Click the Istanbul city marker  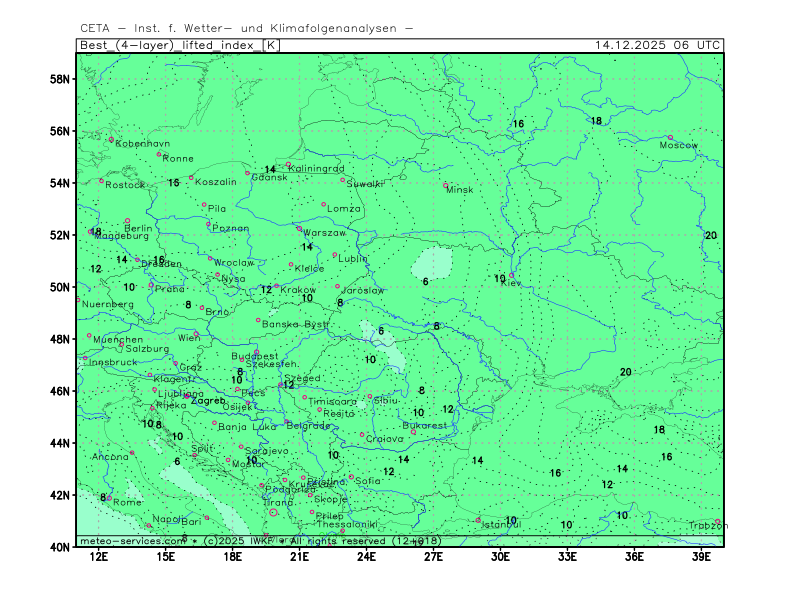(478, 519)
